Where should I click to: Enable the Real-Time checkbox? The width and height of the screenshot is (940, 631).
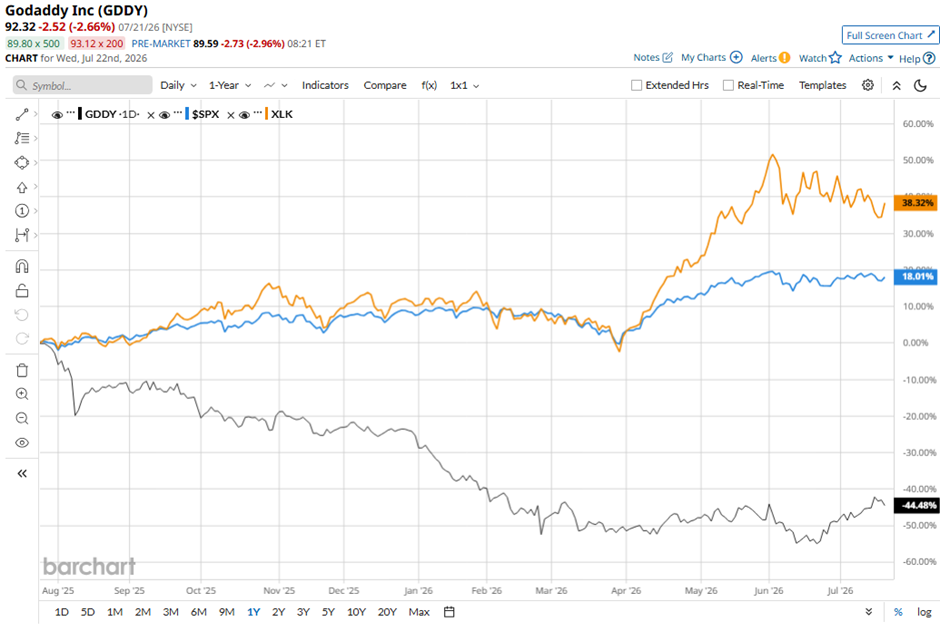(728, 85)
